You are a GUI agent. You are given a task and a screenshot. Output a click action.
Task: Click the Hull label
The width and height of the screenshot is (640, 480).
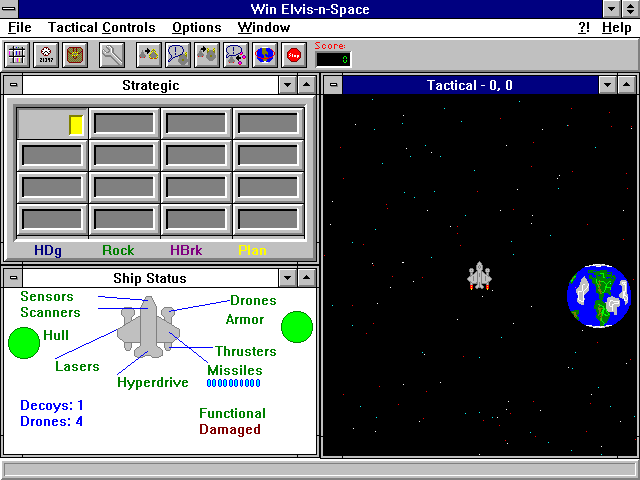[56, 335]
